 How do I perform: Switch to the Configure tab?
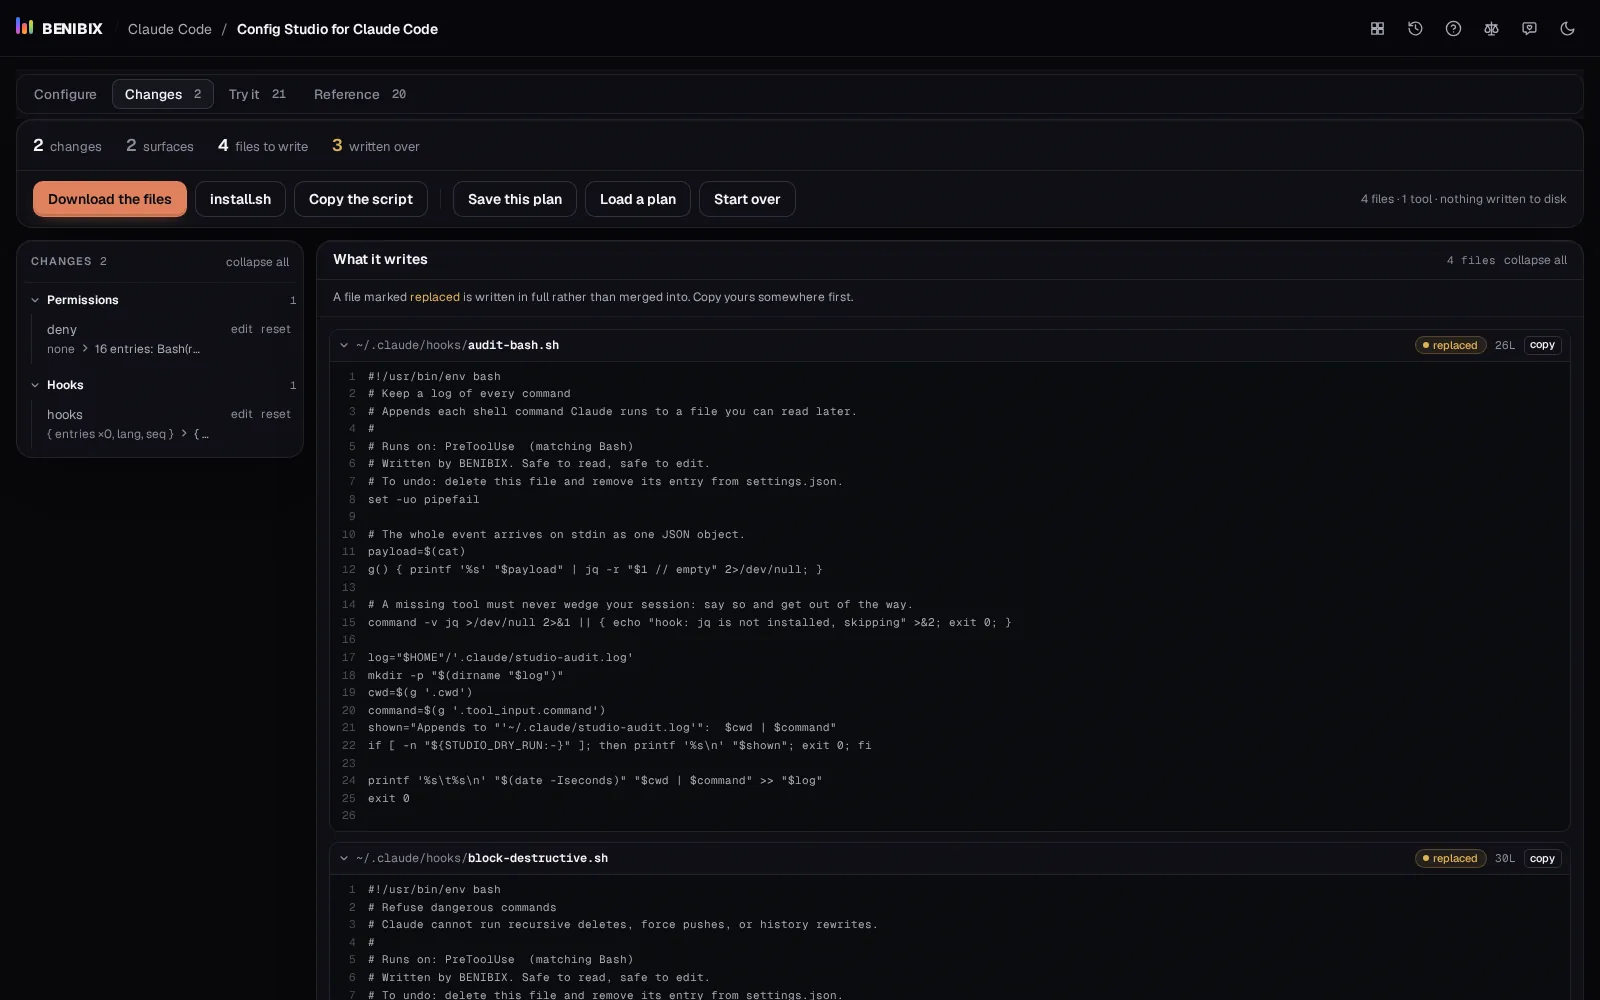pyautogui.click(x=65, y=94)
